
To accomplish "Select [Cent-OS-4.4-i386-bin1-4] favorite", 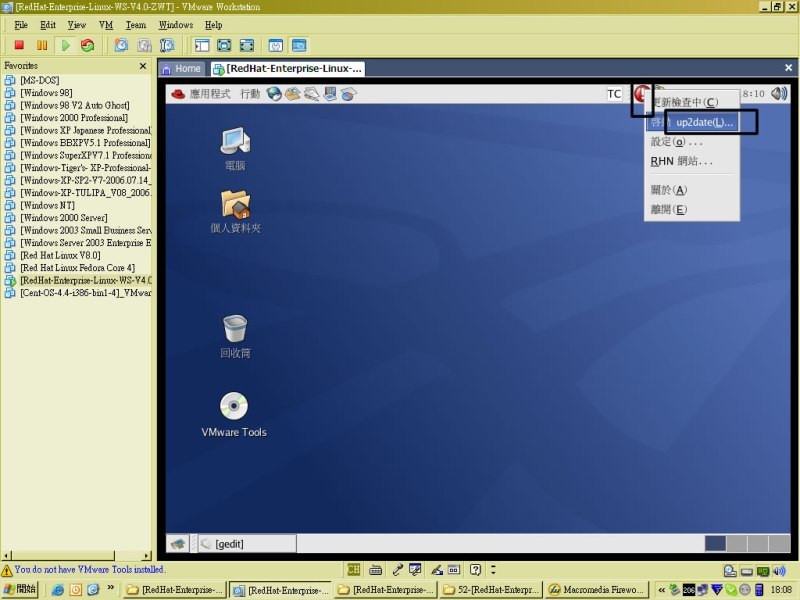I will pos(85,293).
